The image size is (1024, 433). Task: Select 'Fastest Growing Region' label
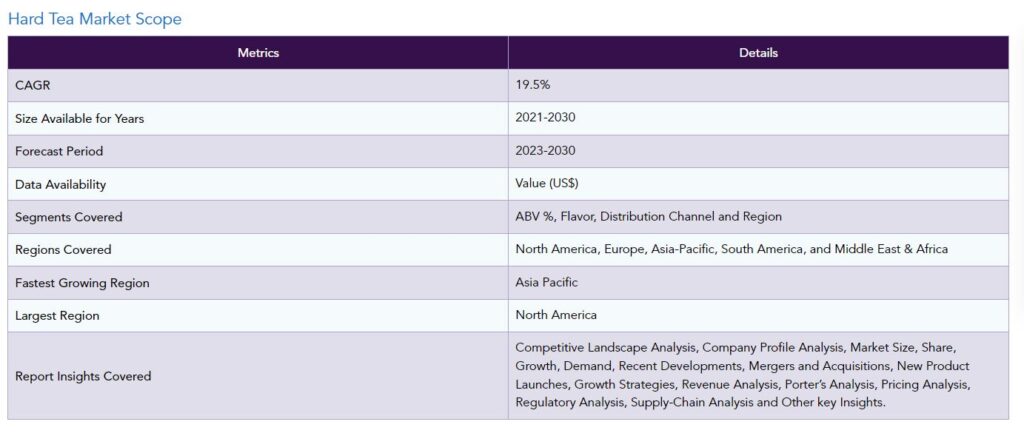(x=82, y=283)
